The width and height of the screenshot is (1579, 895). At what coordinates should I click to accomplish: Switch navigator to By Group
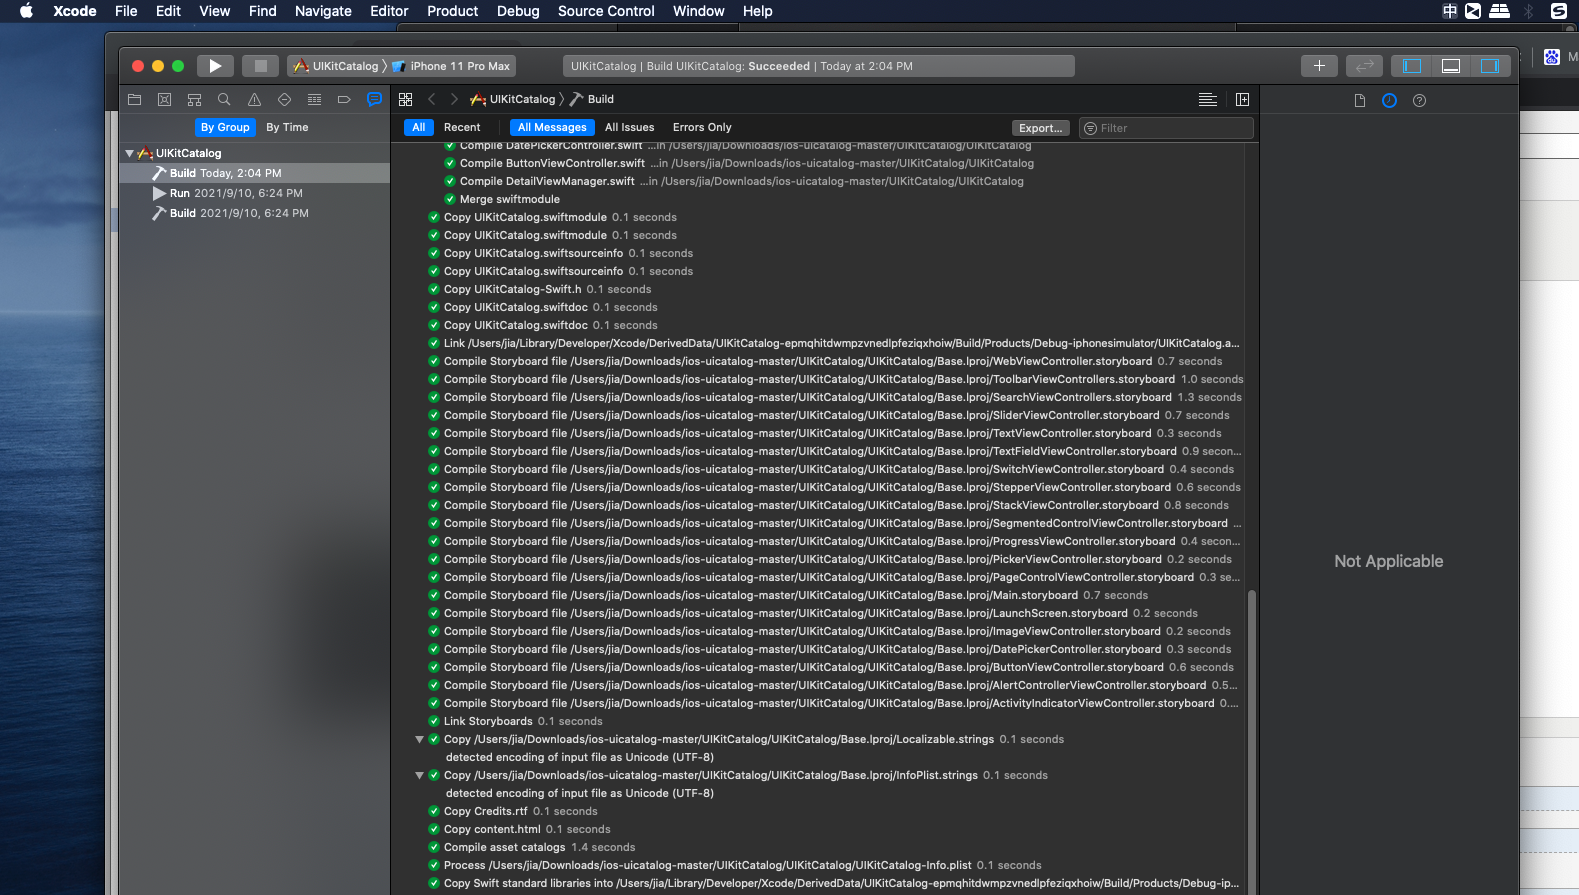pos(225,127)
